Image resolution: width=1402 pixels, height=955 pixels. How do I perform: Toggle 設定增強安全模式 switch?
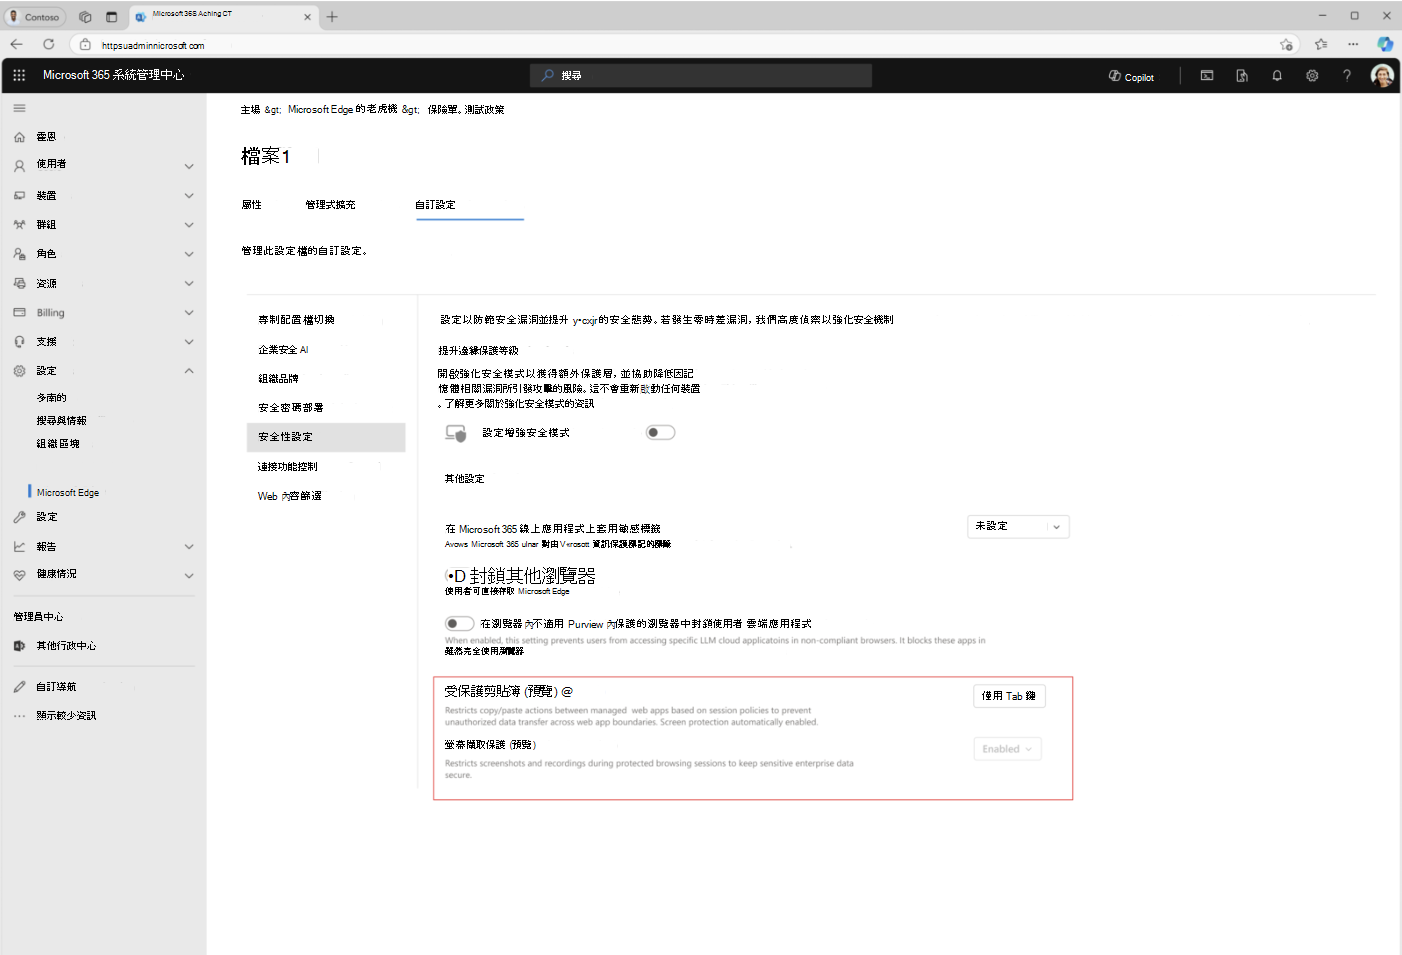click(x=661, y=433)
